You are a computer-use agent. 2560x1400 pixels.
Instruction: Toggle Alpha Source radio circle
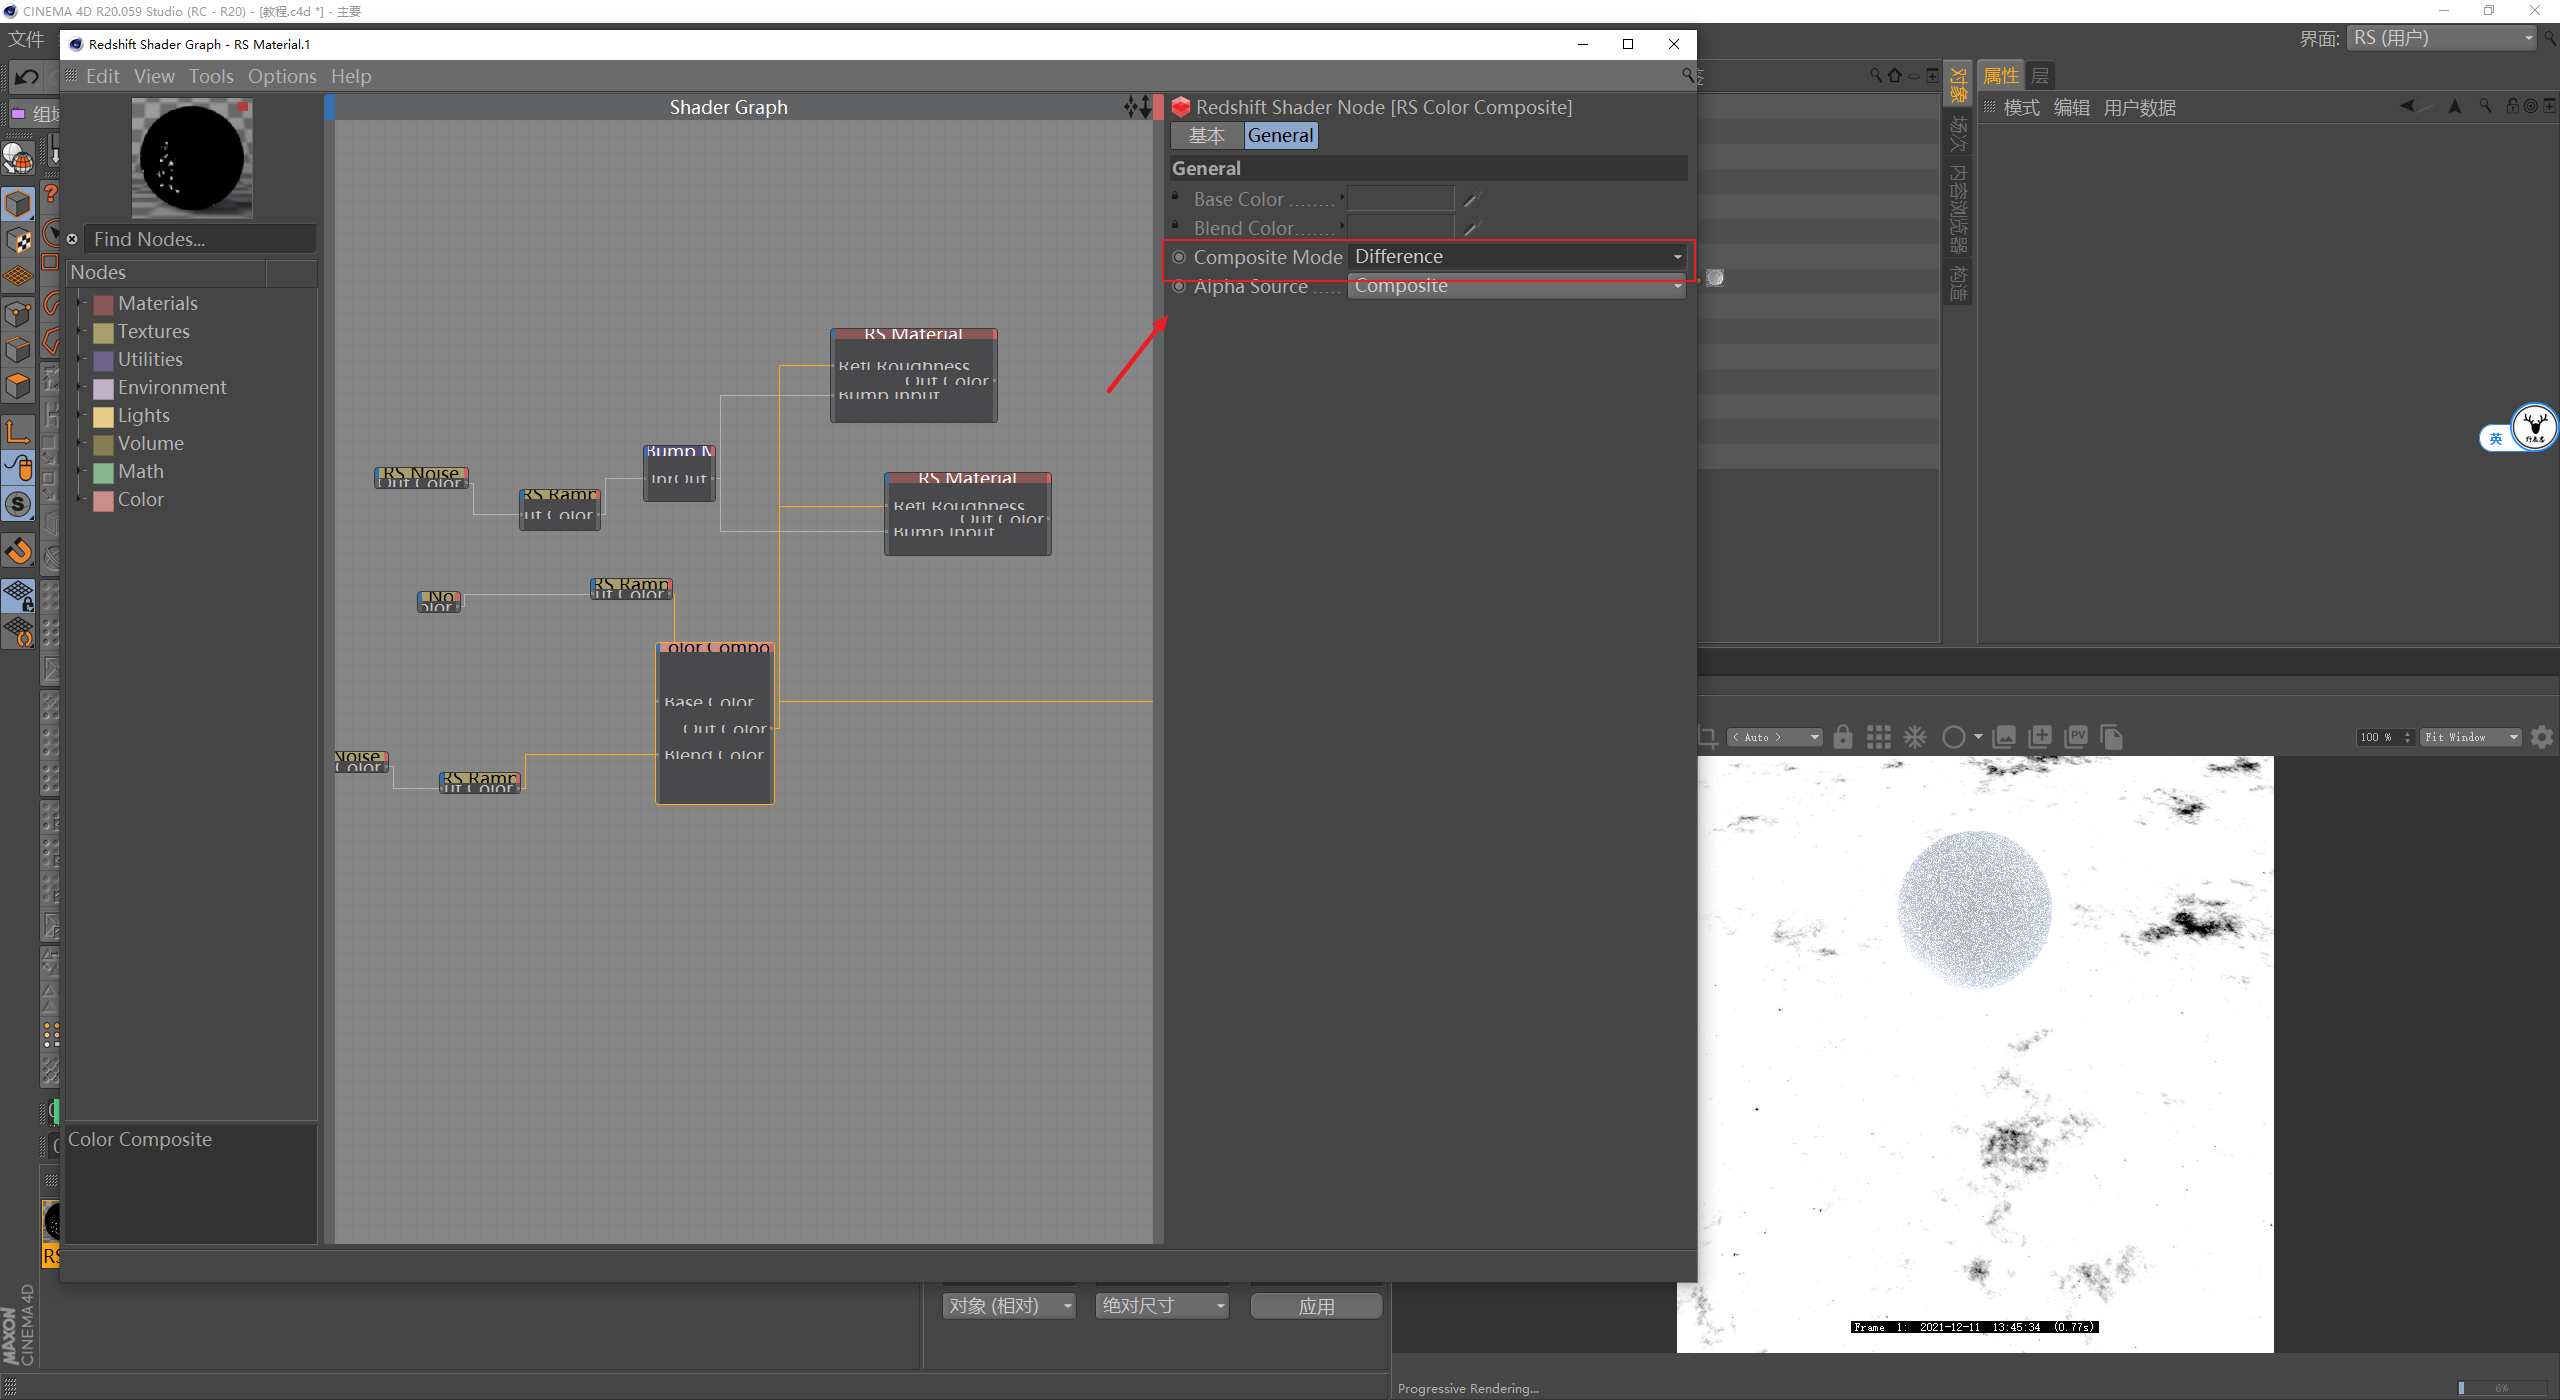click(1179, 287)
